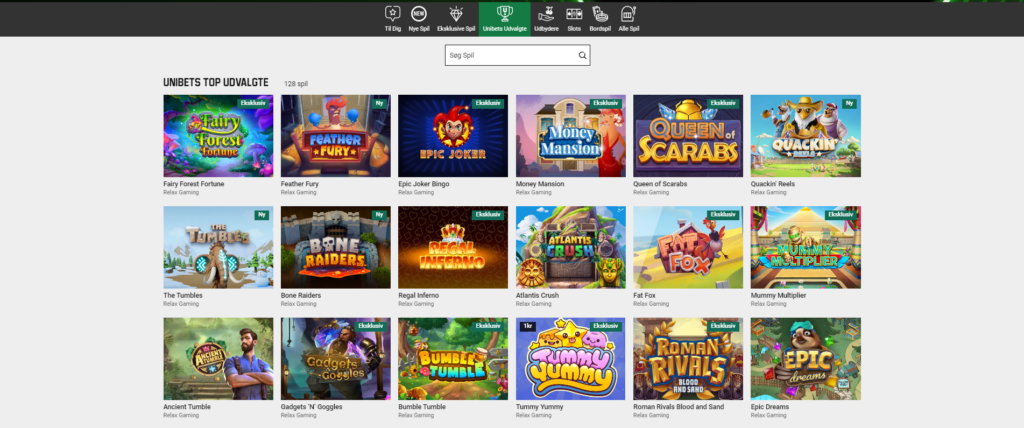
Task: Click the Atlantis Crush title text
Action: coord(539,295)
